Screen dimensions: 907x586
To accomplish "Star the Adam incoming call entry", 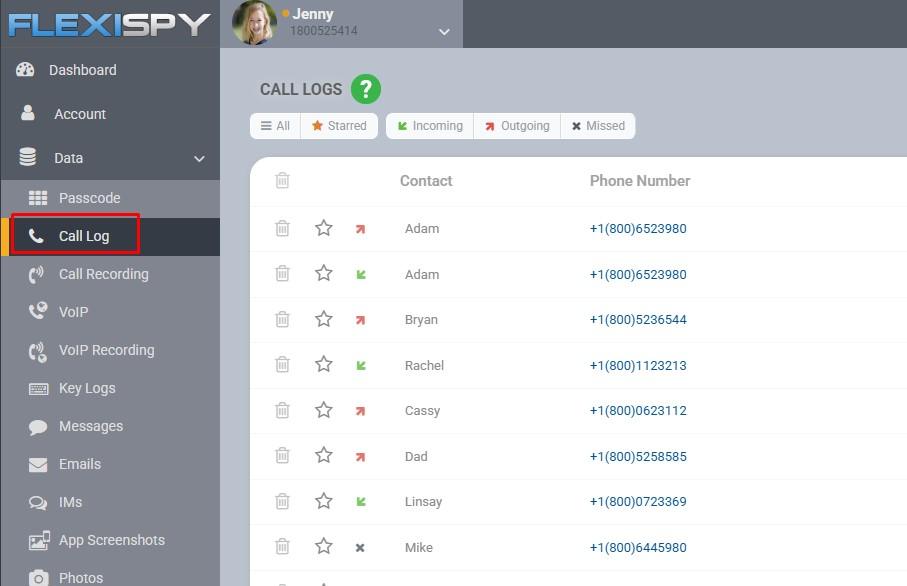I will (x=324, y=273).
